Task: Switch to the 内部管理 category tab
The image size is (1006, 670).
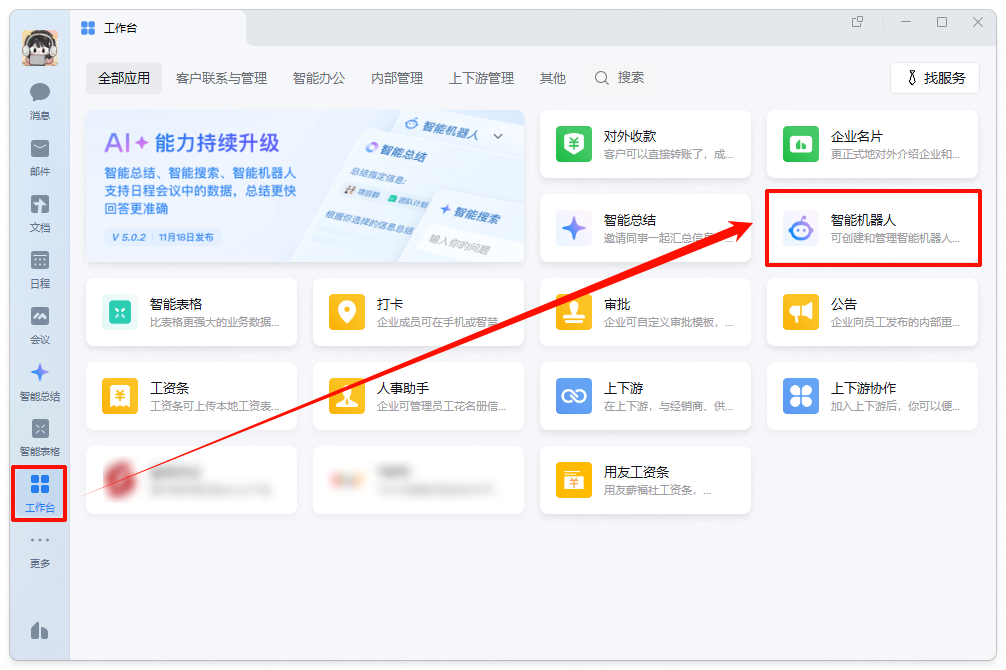Action: [397, 77]
